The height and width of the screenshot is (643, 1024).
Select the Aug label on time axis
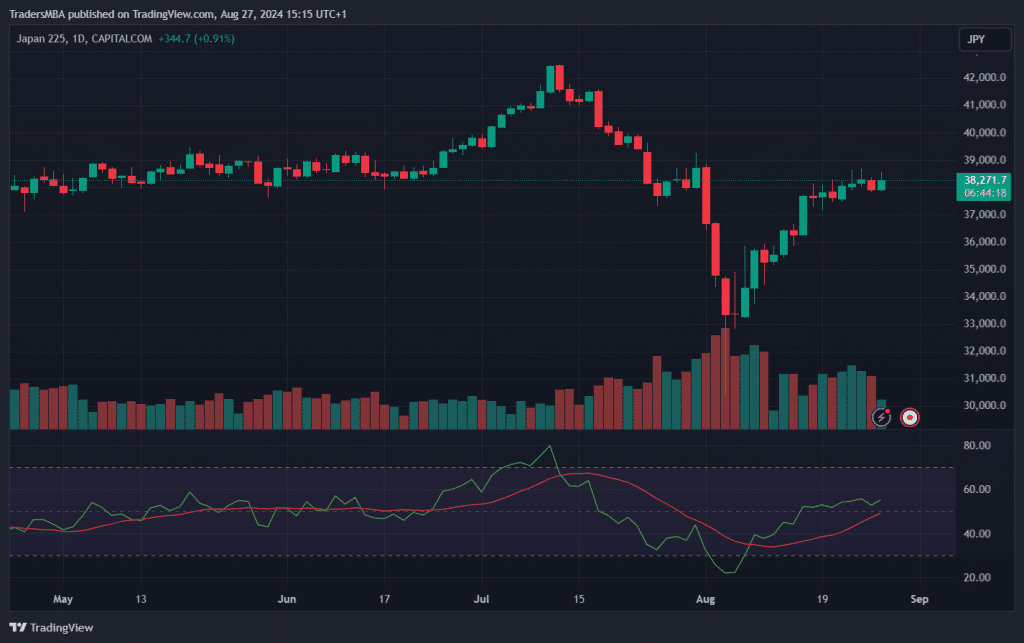tap(706, 600)
